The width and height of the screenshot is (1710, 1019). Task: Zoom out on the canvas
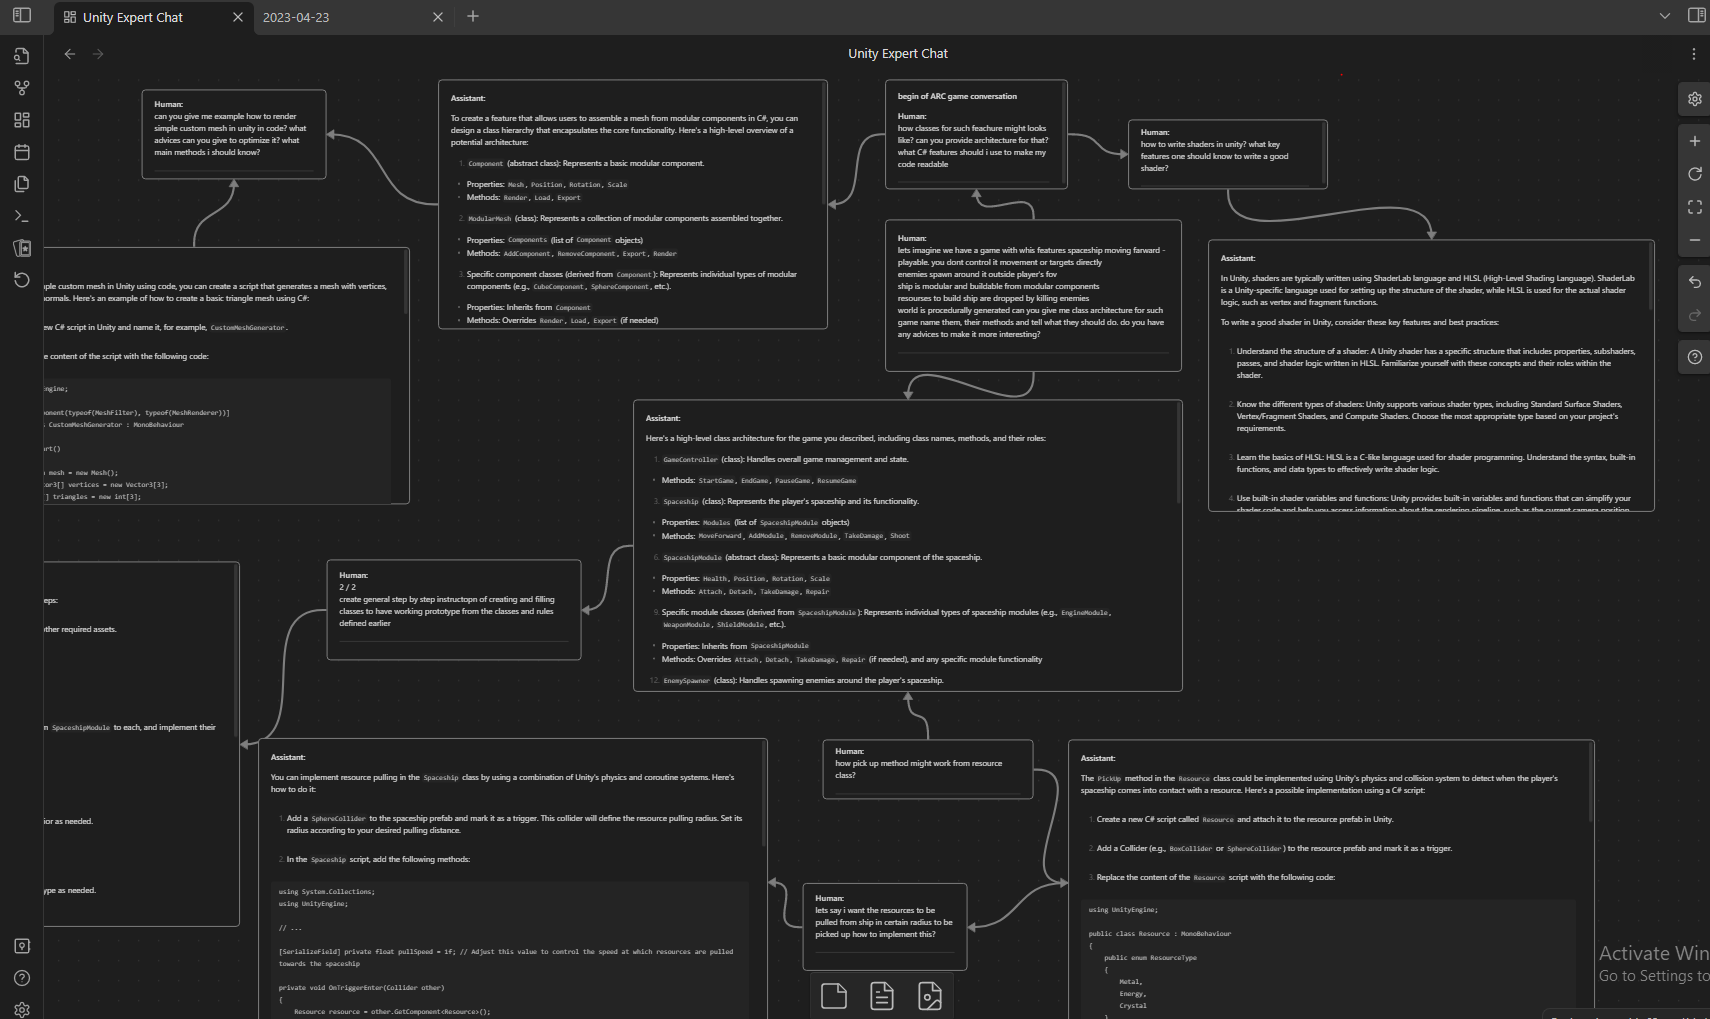coord(1694,240)
